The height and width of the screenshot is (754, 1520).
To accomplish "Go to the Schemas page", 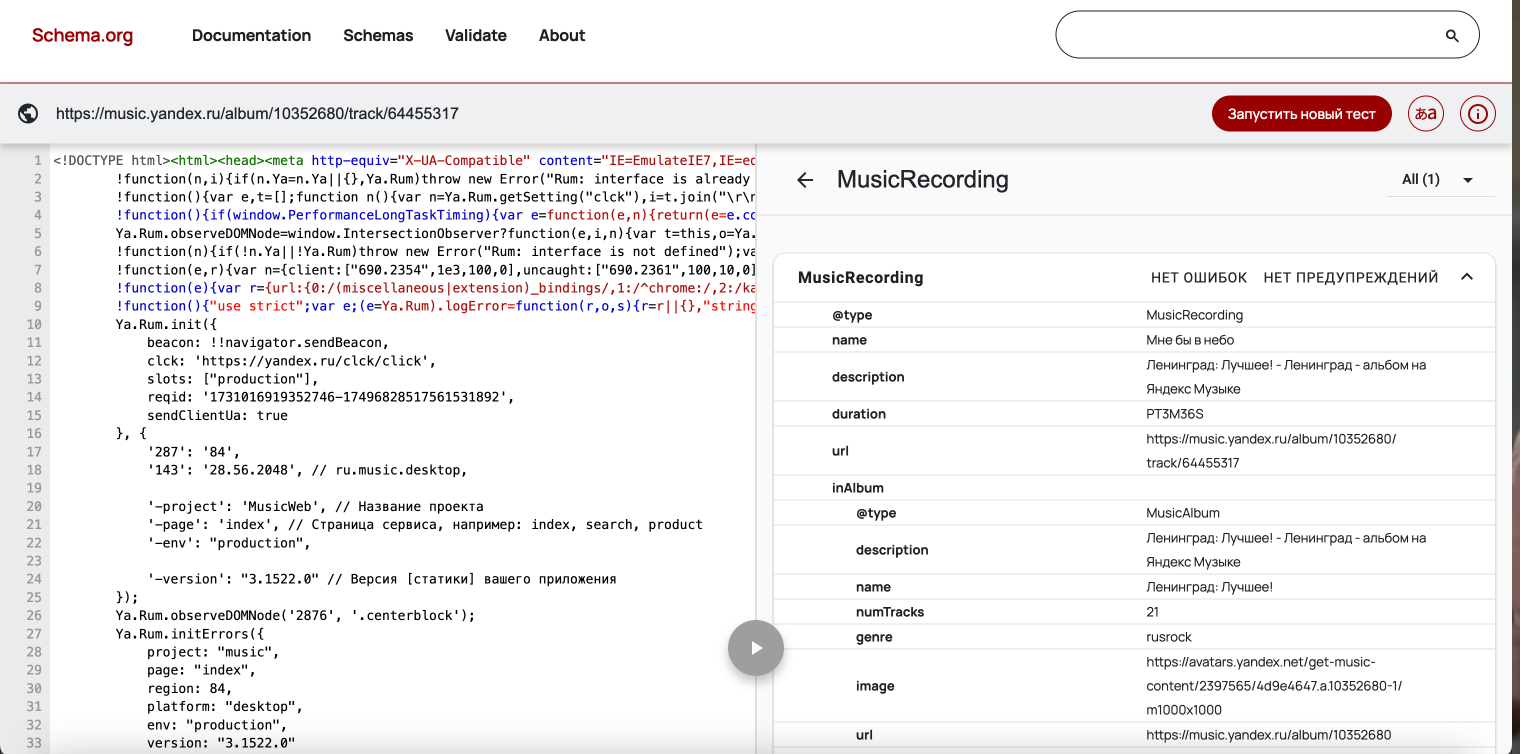I will (378, 36).
